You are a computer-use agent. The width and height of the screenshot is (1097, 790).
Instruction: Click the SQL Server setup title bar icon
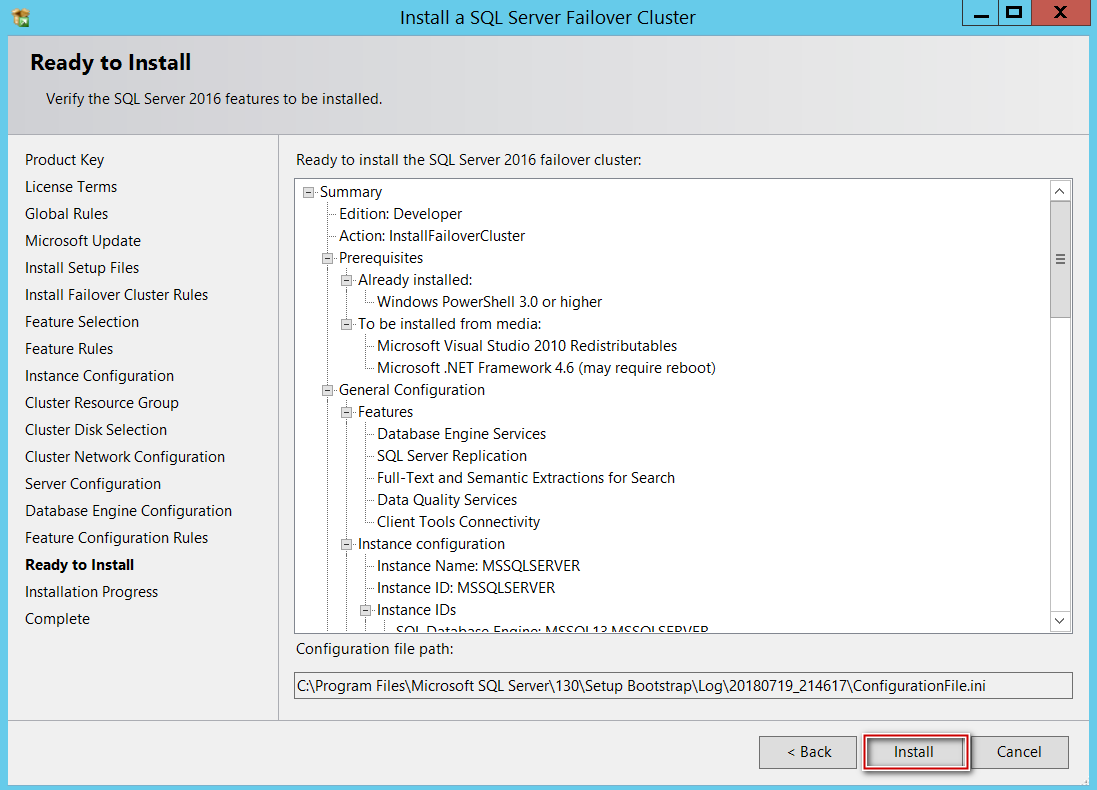[21, 17]
